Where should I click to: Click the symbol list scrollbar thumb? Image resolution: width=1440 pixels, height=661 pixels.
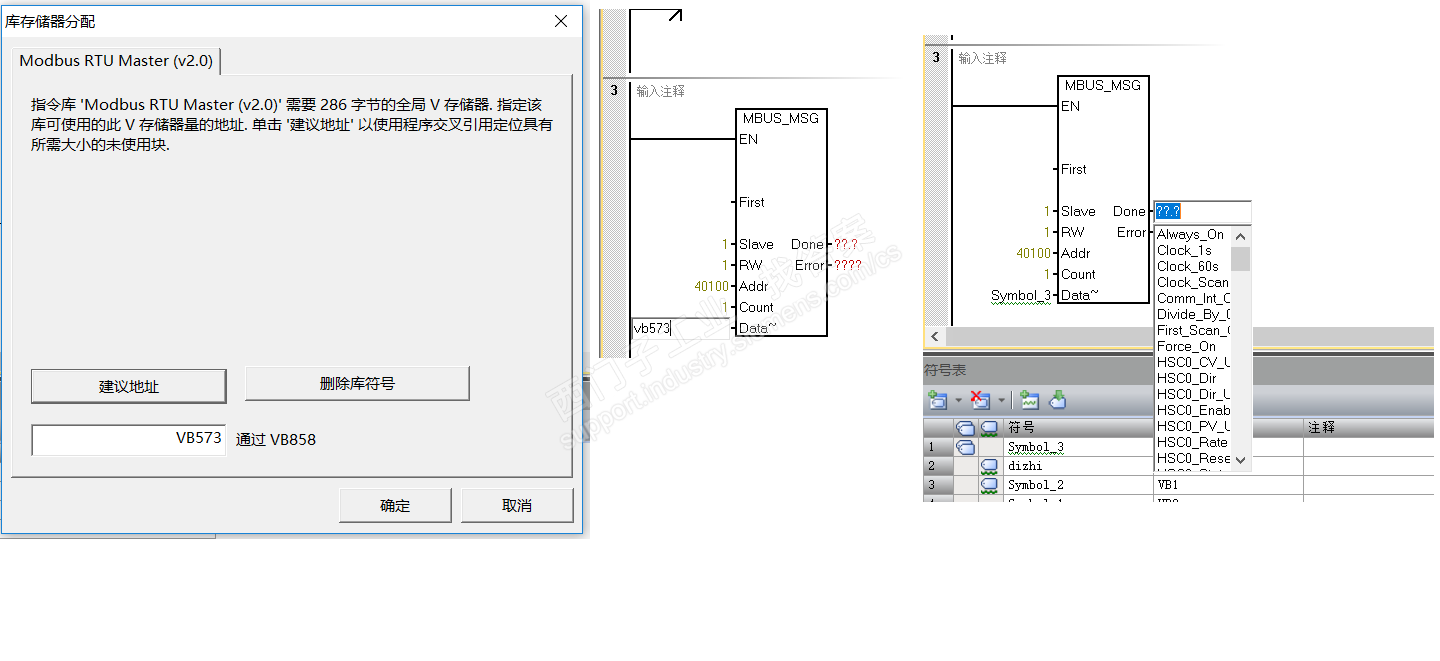tap(1240, 258)
